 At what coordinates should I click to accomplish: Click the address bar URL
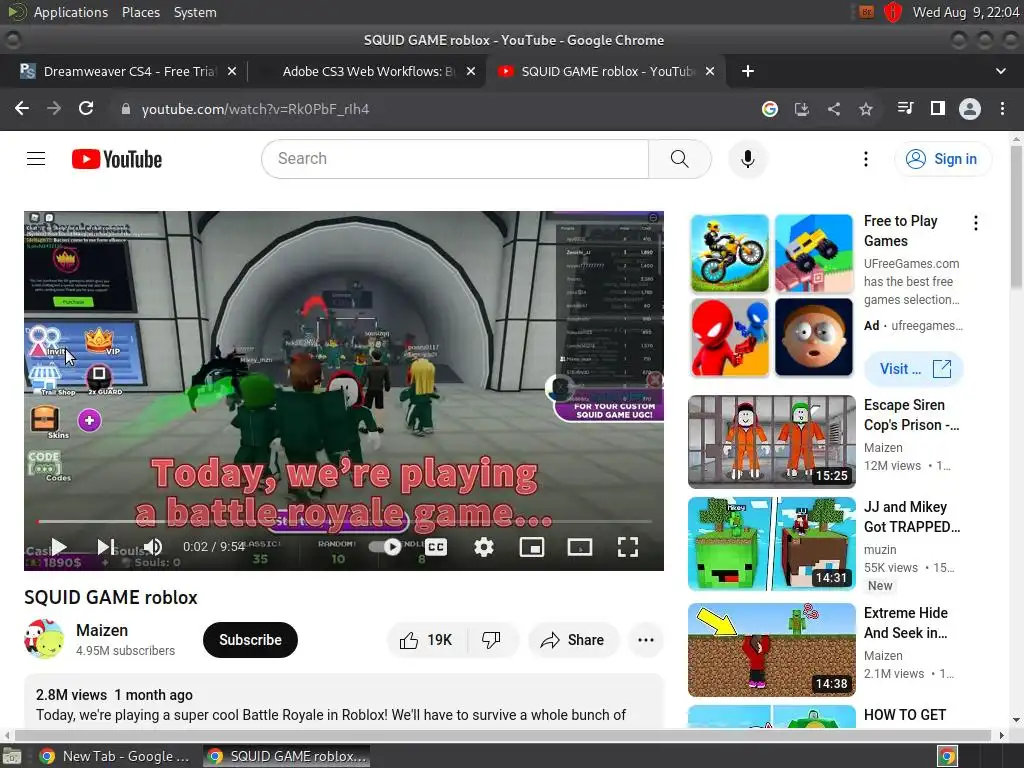(255, 109)
